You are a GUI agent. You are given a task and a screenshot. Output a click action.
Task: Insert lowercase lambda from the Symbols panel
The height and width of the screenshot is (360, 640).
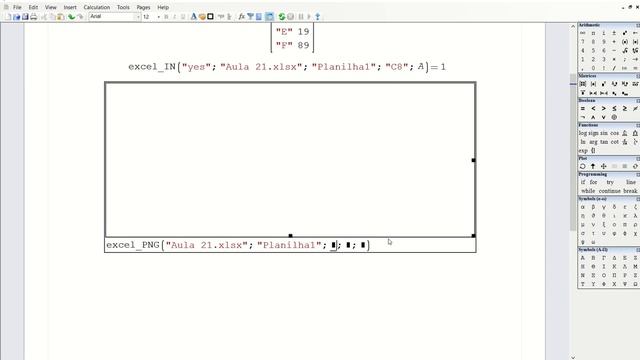635,216
